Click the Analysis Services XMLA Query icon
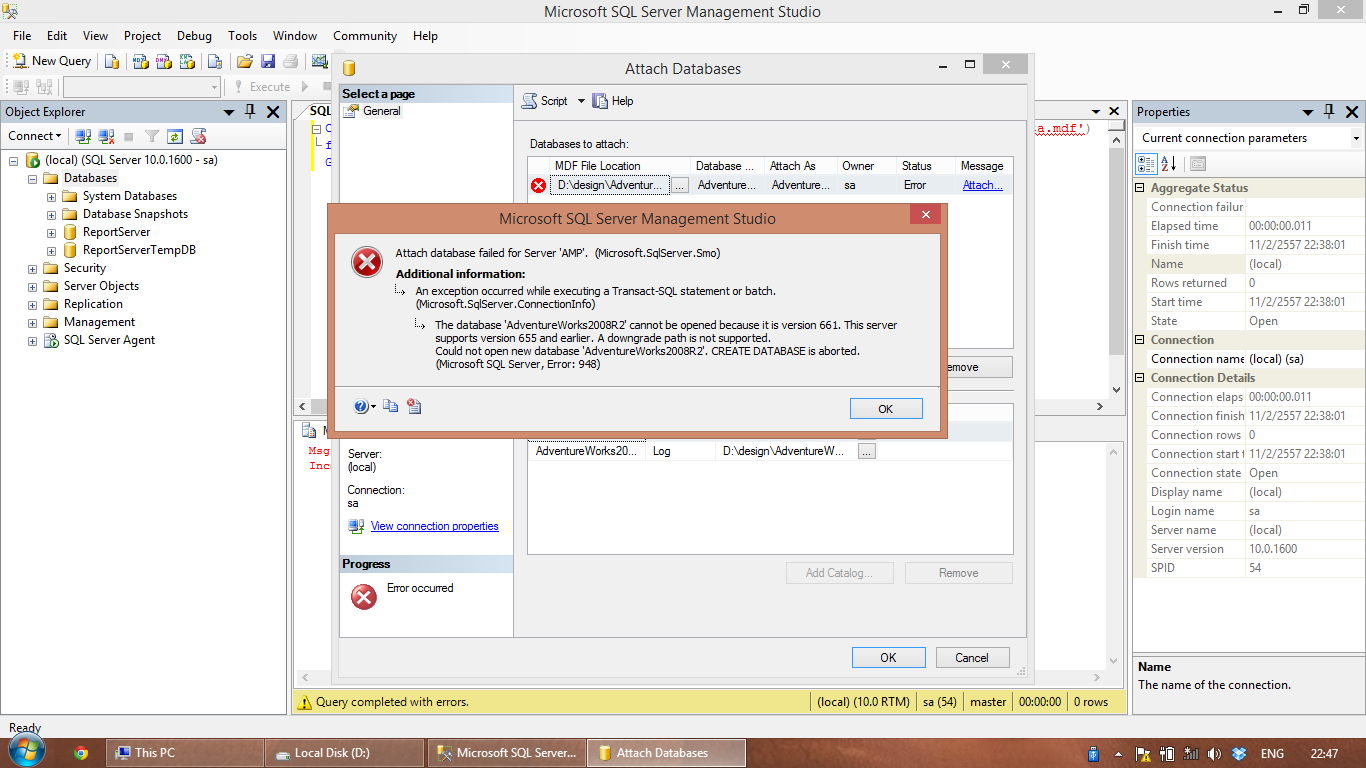The height and width of the screenshot is (768, 1366). [x=187, y=61]
